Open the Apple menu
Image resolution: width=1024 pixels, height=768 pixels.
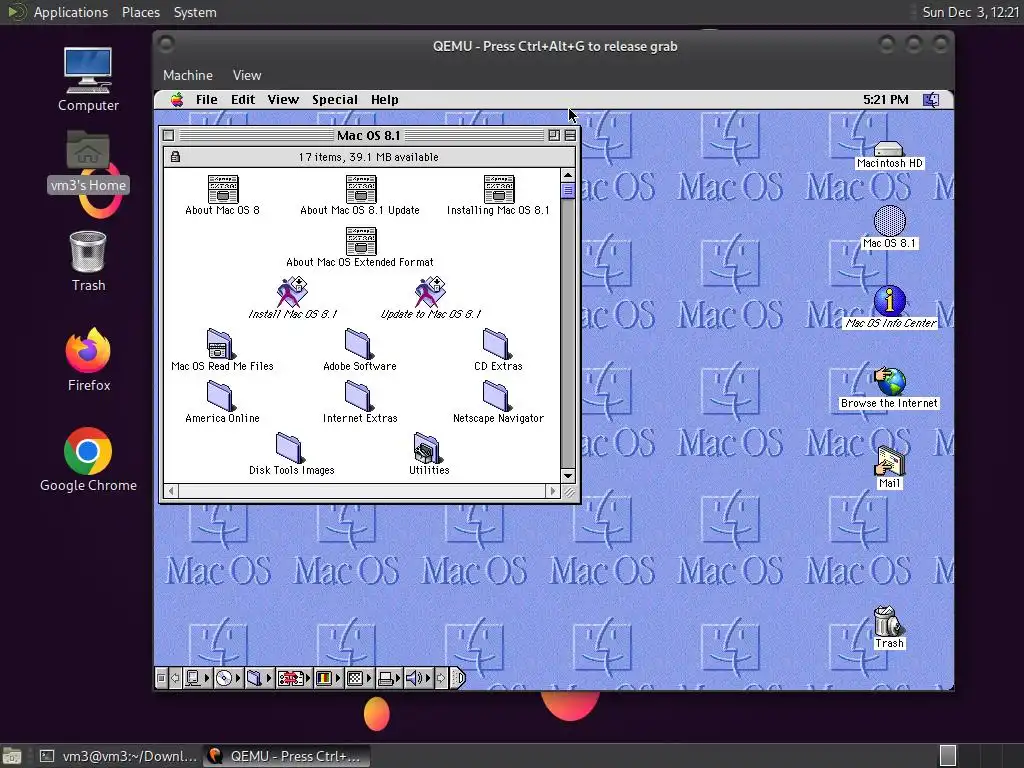click(x=177, y=100)
